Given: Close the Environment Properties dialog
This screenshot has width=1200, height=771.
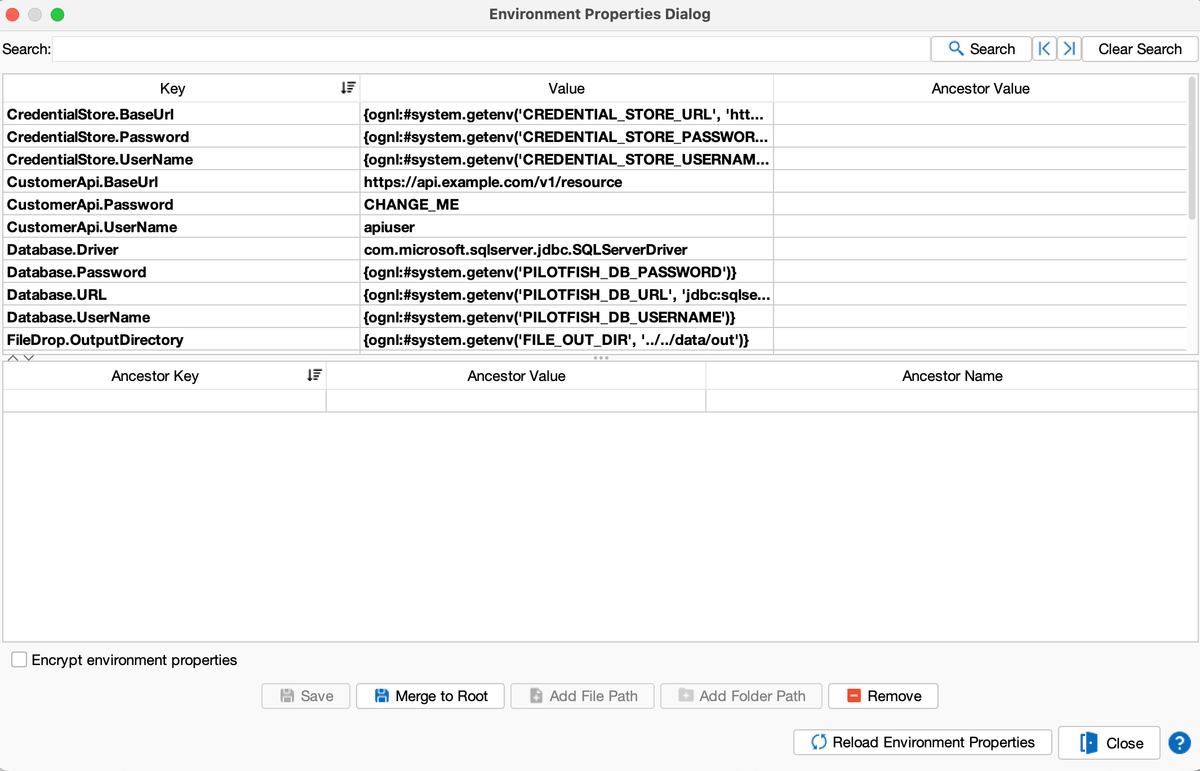Looking at the screenshot, I should pos(1109,743).
